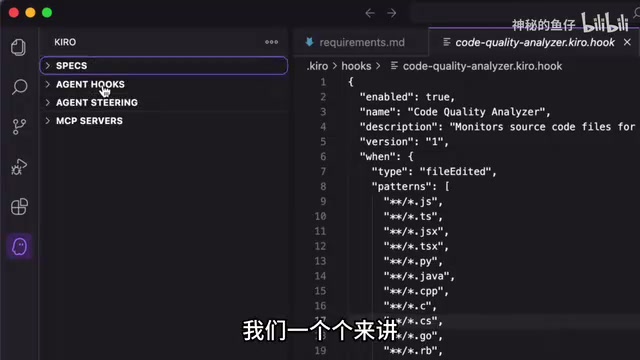Click the "**/*.c" pattern line
Viewport: 640px width, 360px height.
click(x=410, y=306)
